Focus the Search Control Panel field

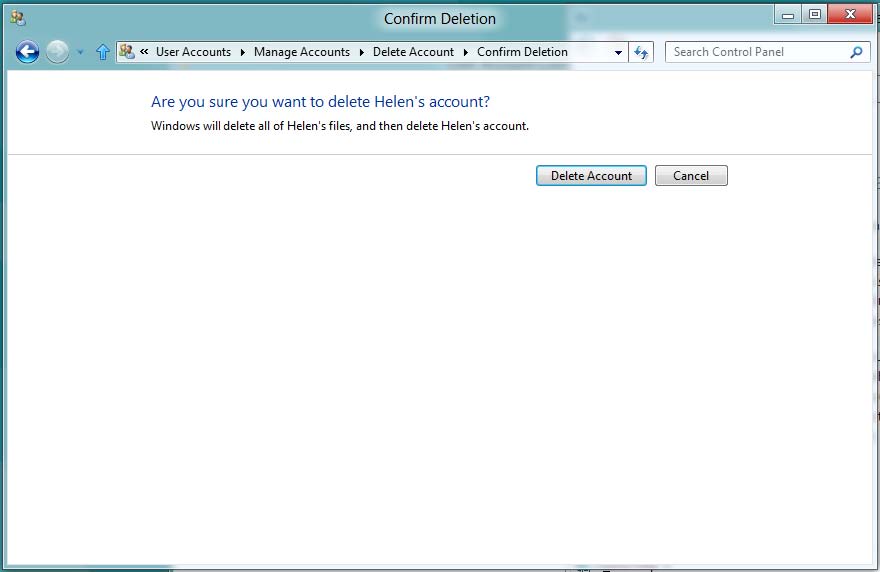[x=755, y=52]
